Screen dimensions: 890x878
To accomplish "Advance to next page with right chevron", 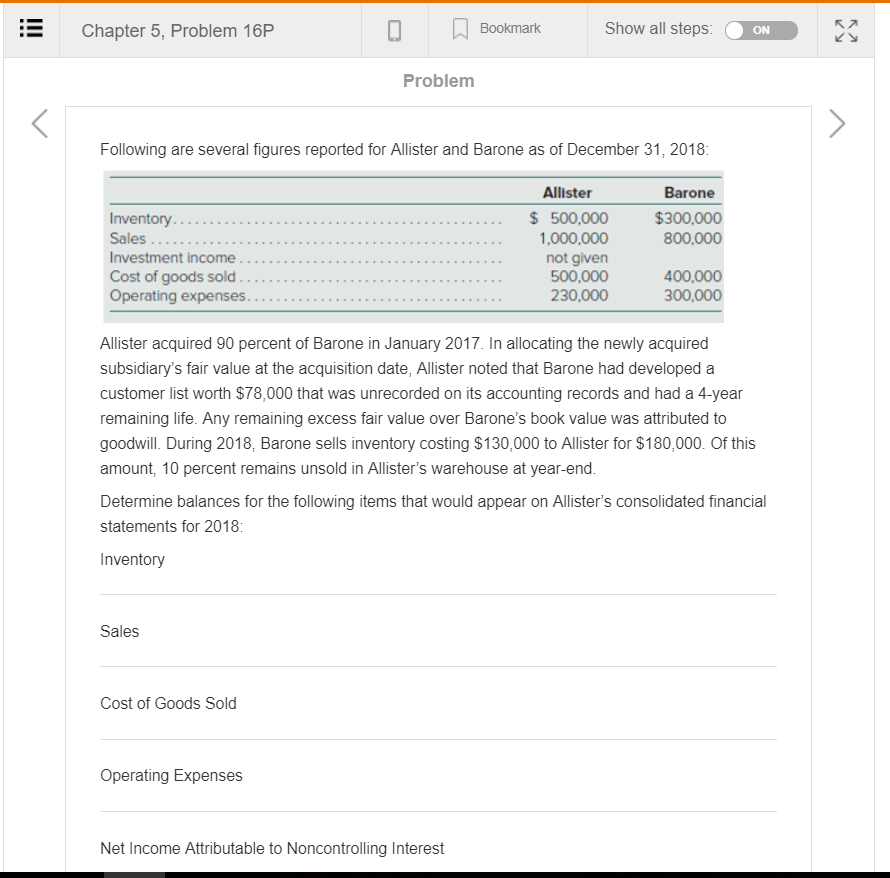I will pos(838,124).
